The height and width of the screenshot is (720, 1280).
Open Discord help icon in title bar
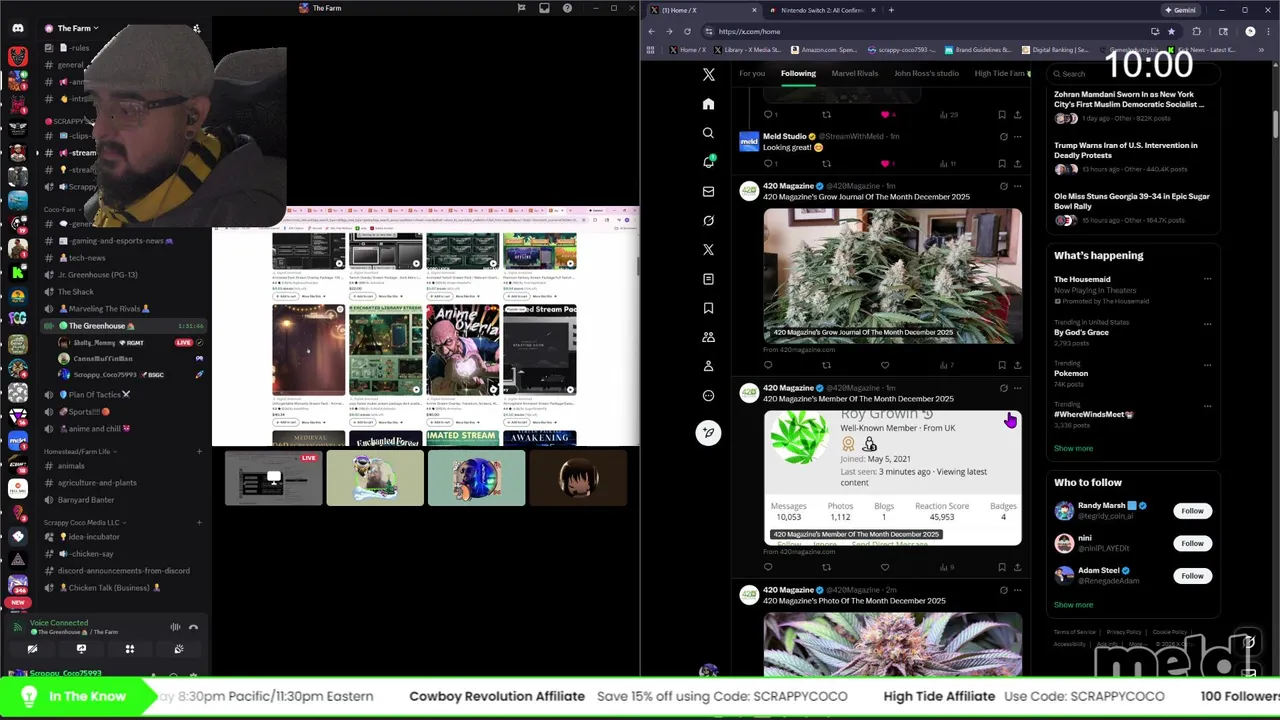tap(568, 8)
